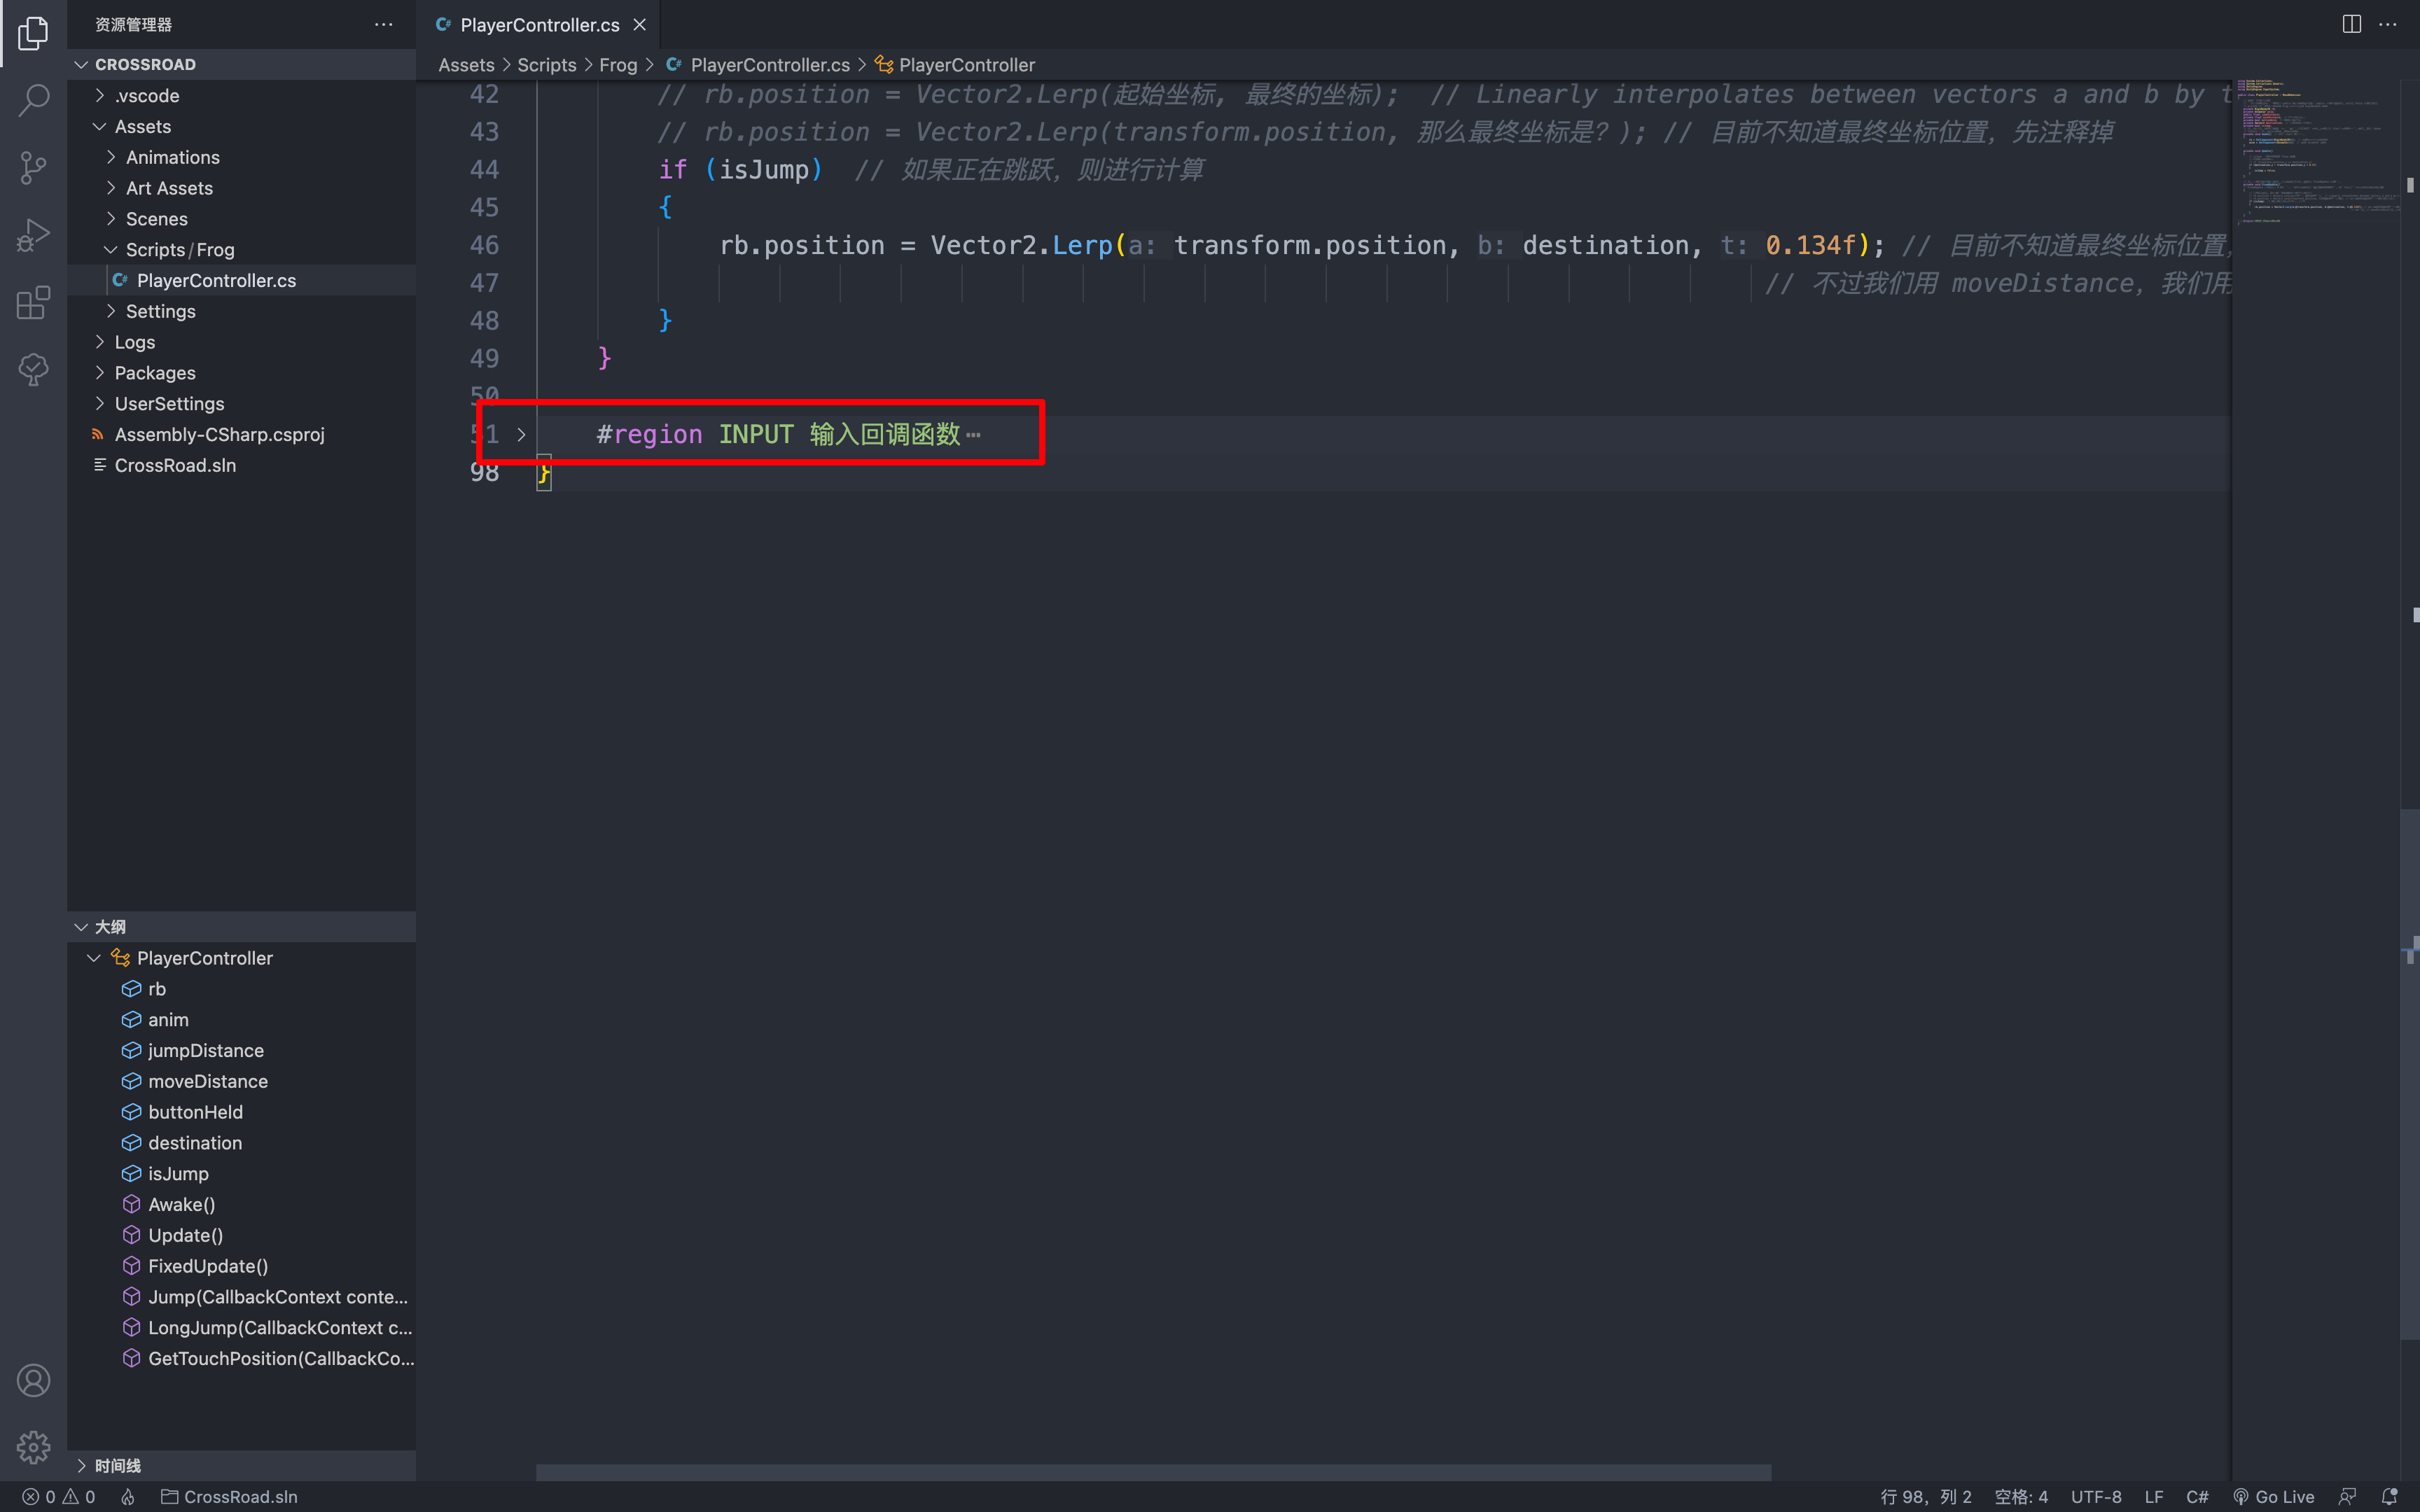Click the errors and warnings status indicator
The image size is (2420, 1512).
(59, 1497)
